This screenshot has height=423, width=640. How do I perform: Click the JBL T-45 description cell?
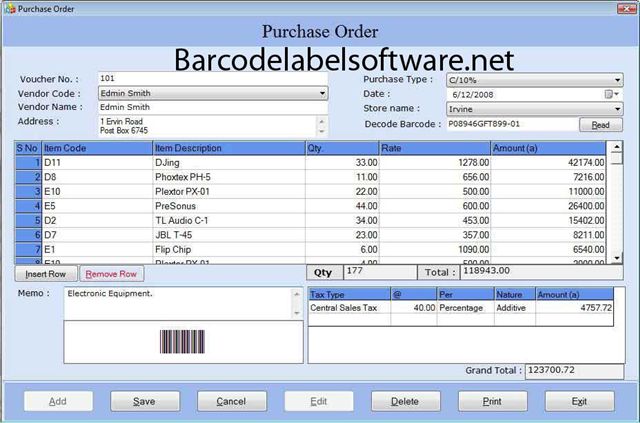[x=229, y=235]
